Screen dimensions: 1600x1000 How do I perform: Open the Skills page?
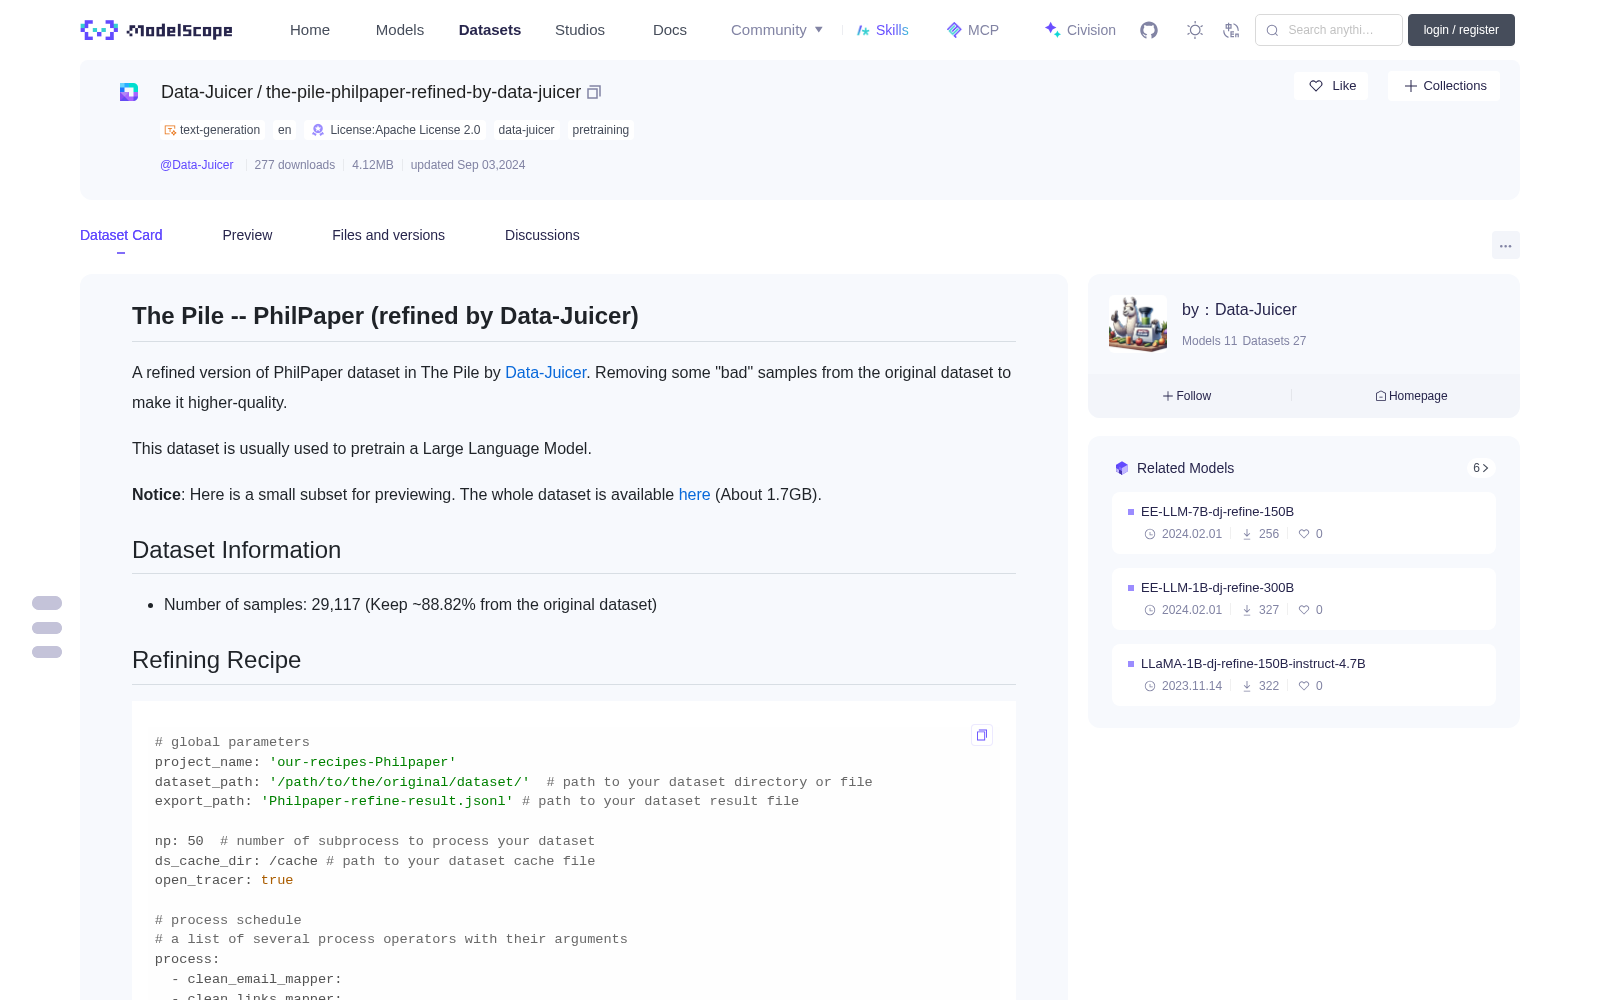882,30
